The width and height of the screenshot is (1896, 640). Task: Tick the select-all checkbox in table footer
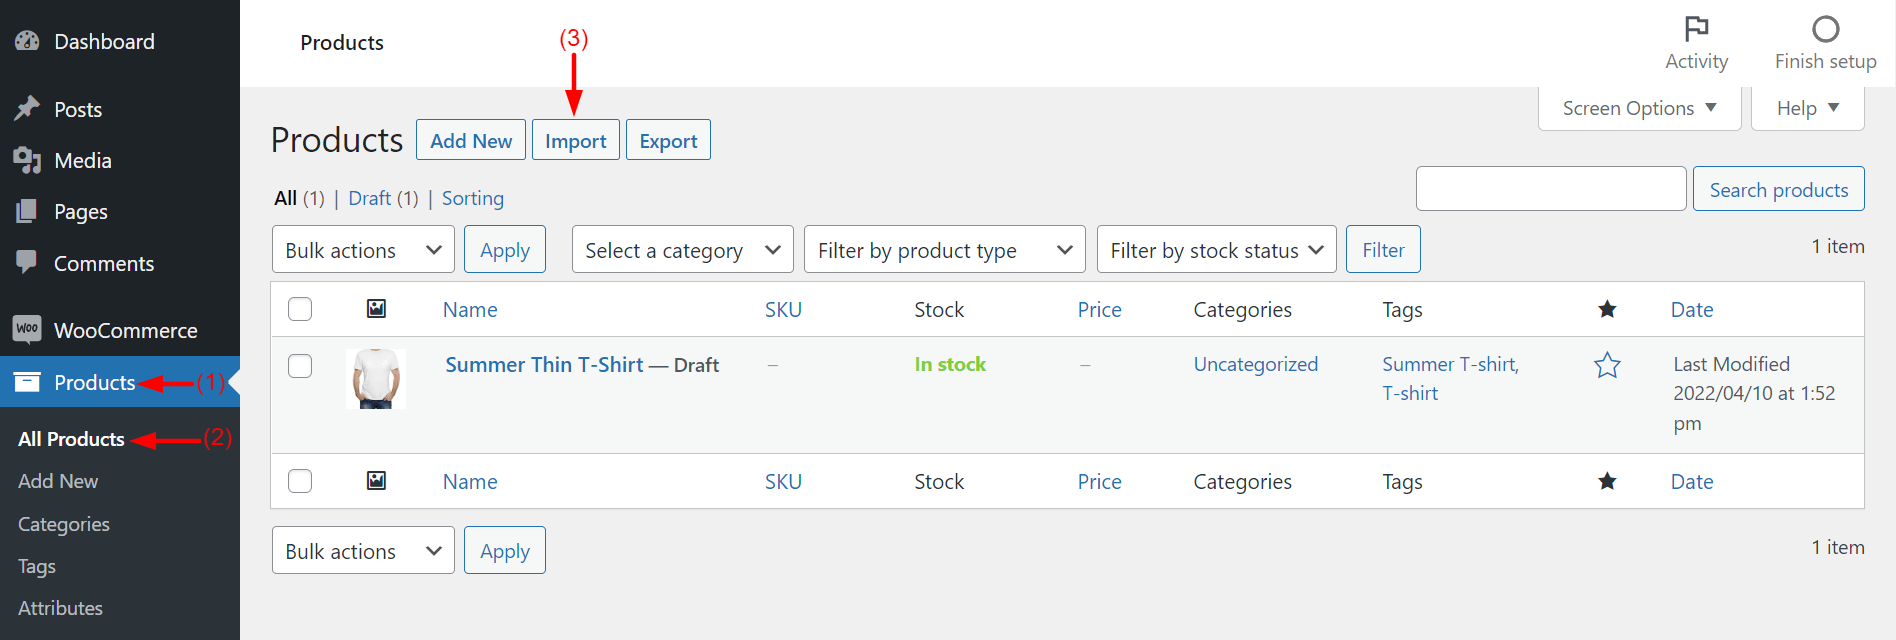[x=300, y=481]
